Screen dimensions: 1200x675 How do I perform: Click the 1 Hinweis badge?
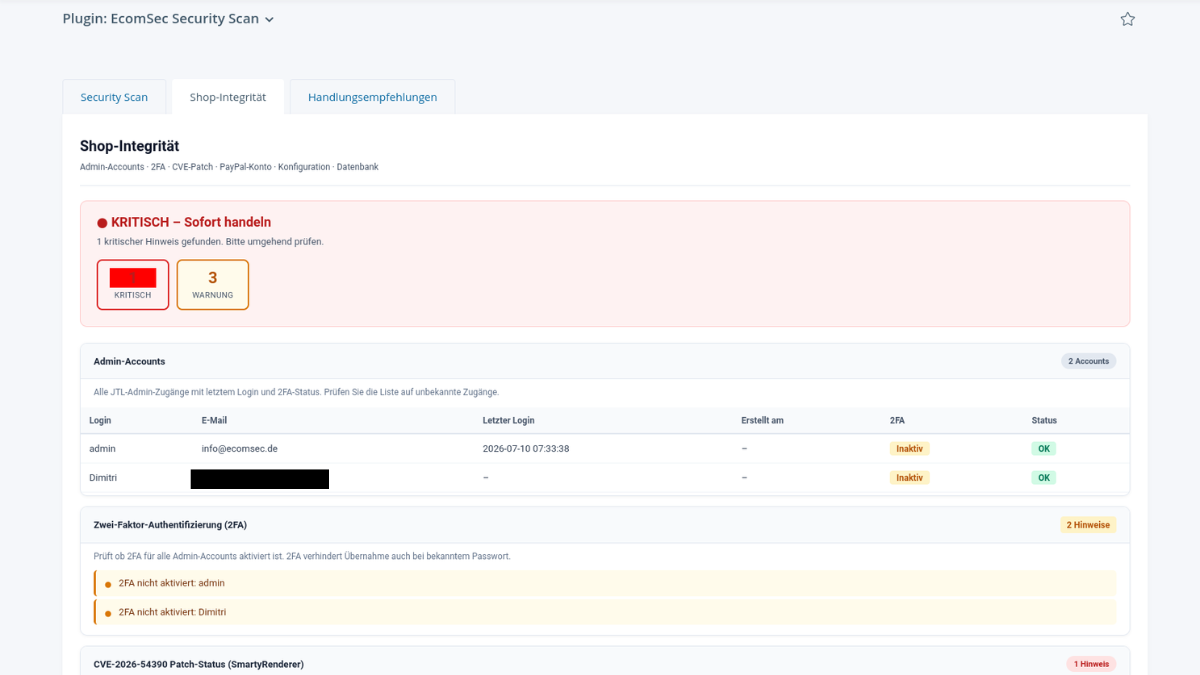click(x=1091, y=664)
